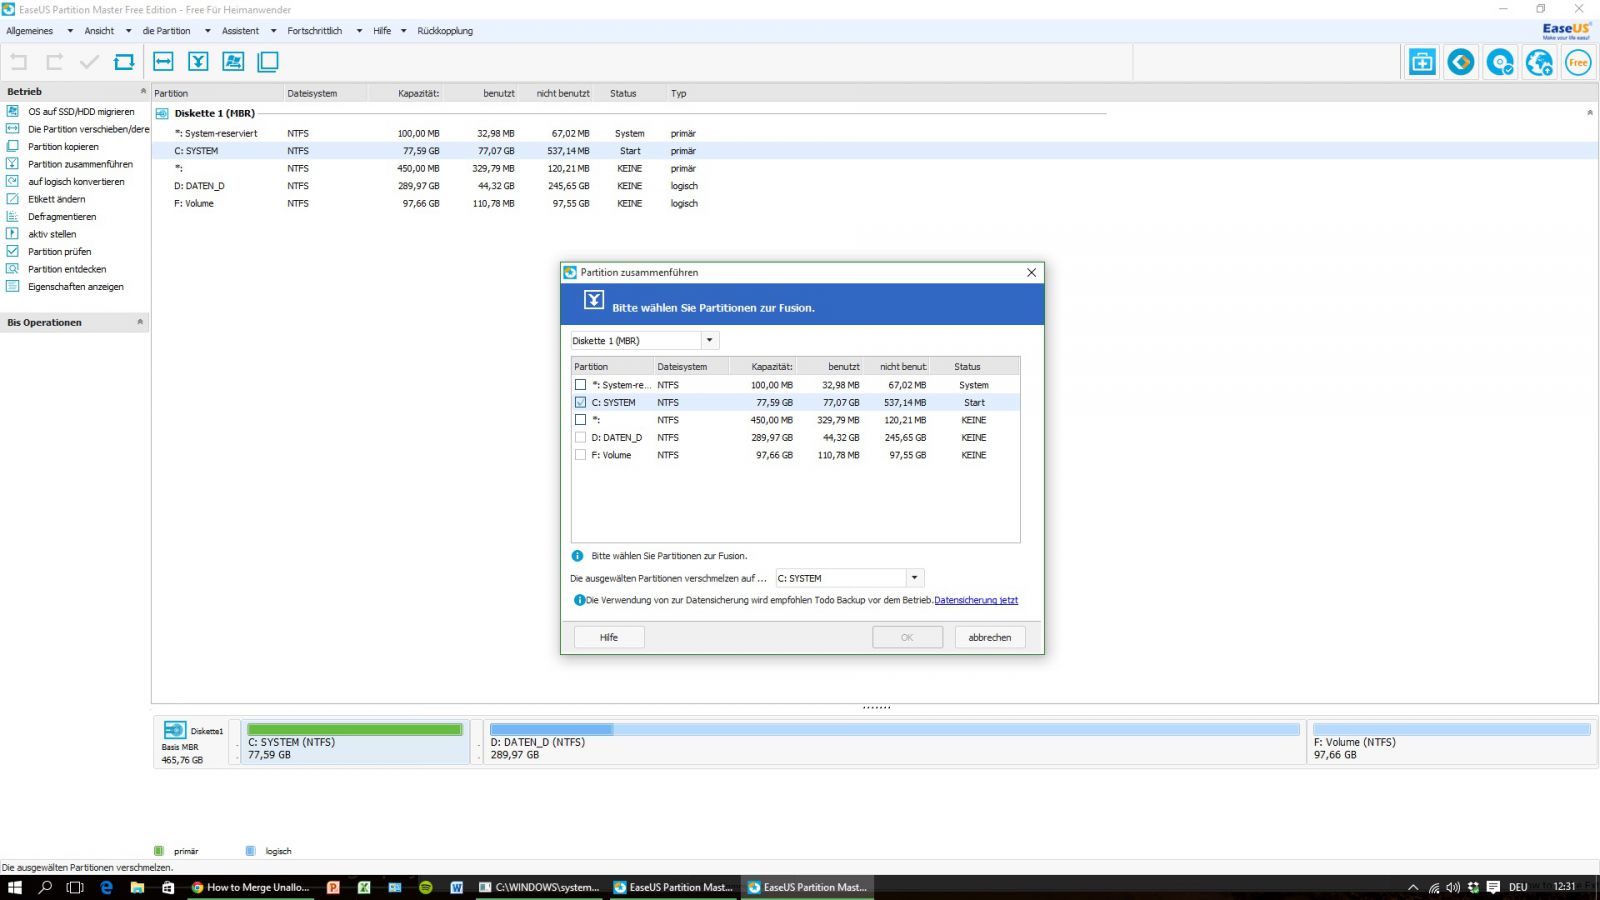Click the Diskette 1 (MBR) disk icon in list

pos(162,113)
